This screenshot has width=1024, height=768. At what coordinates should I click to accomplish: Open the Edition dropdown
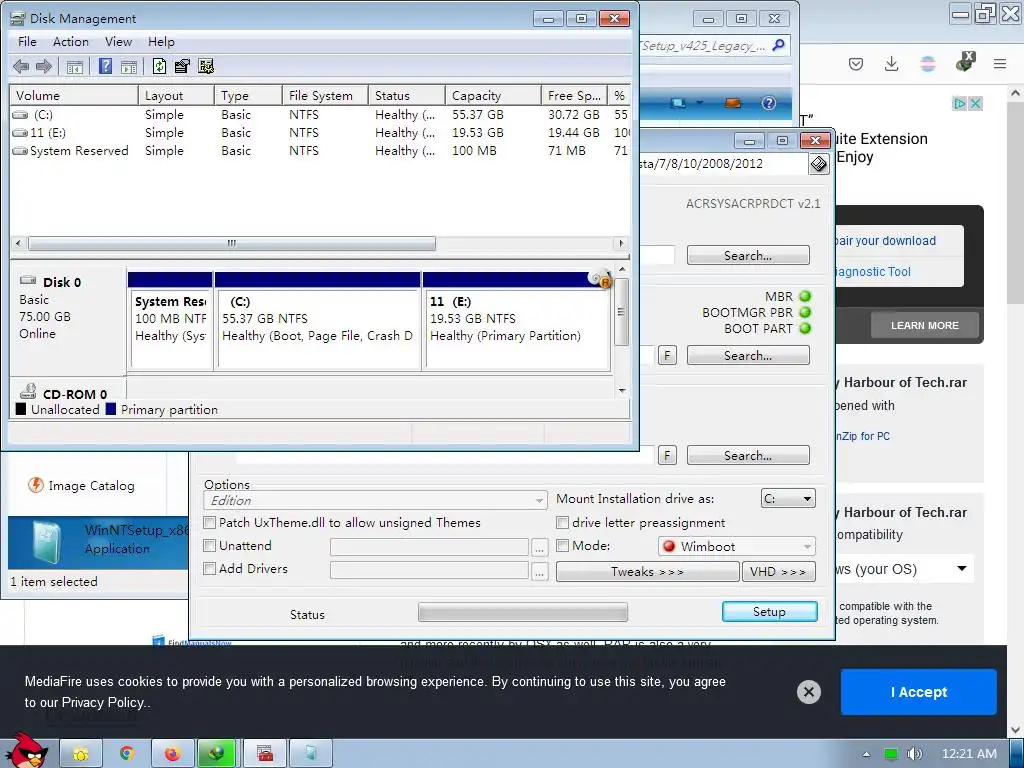[376, 500]
